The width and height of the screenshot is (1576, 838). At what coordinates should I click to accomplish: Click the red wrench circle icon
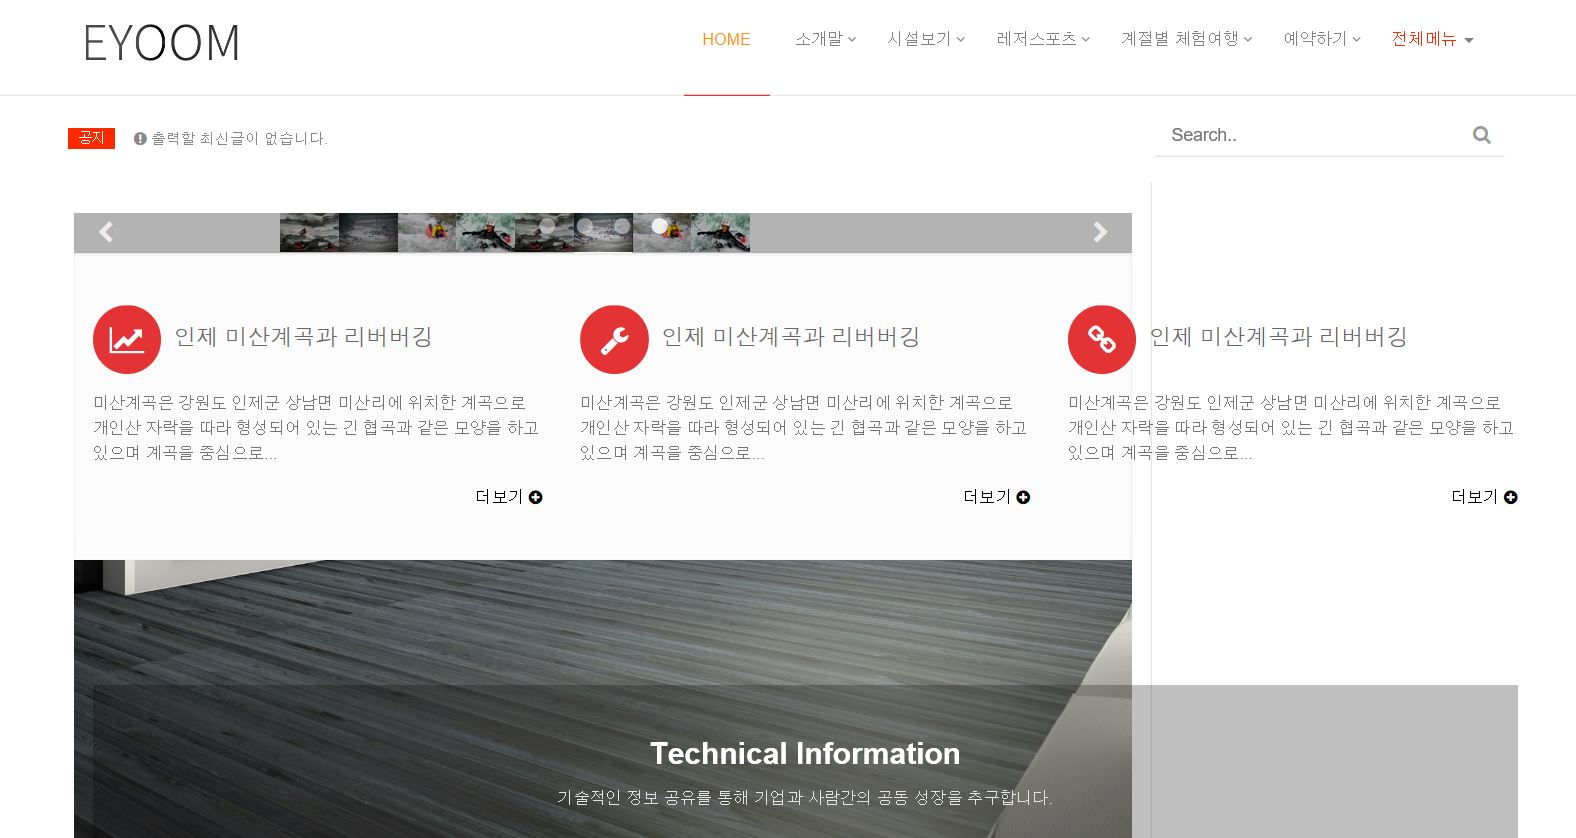coord(614,339)
